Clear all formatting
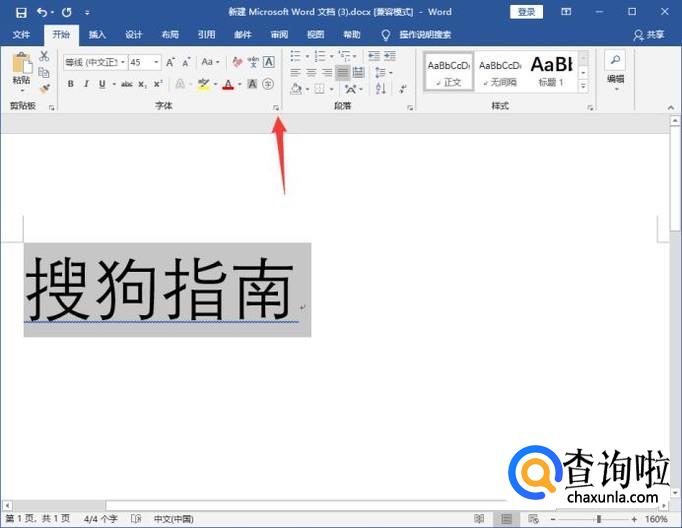 pos(237,62)
